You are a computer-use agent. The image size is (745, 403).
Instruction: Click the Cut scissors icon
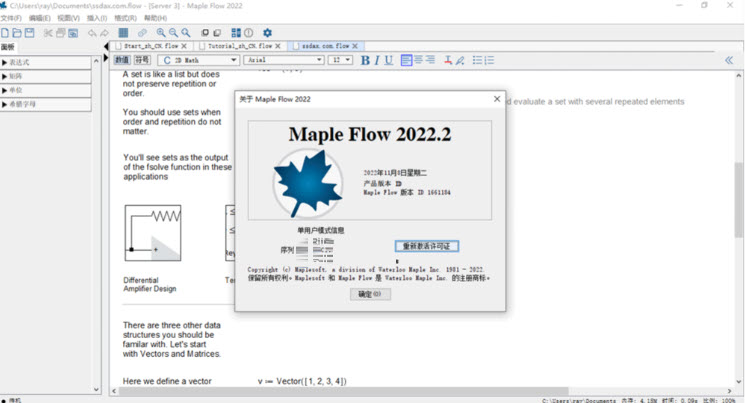coord(48,33)
